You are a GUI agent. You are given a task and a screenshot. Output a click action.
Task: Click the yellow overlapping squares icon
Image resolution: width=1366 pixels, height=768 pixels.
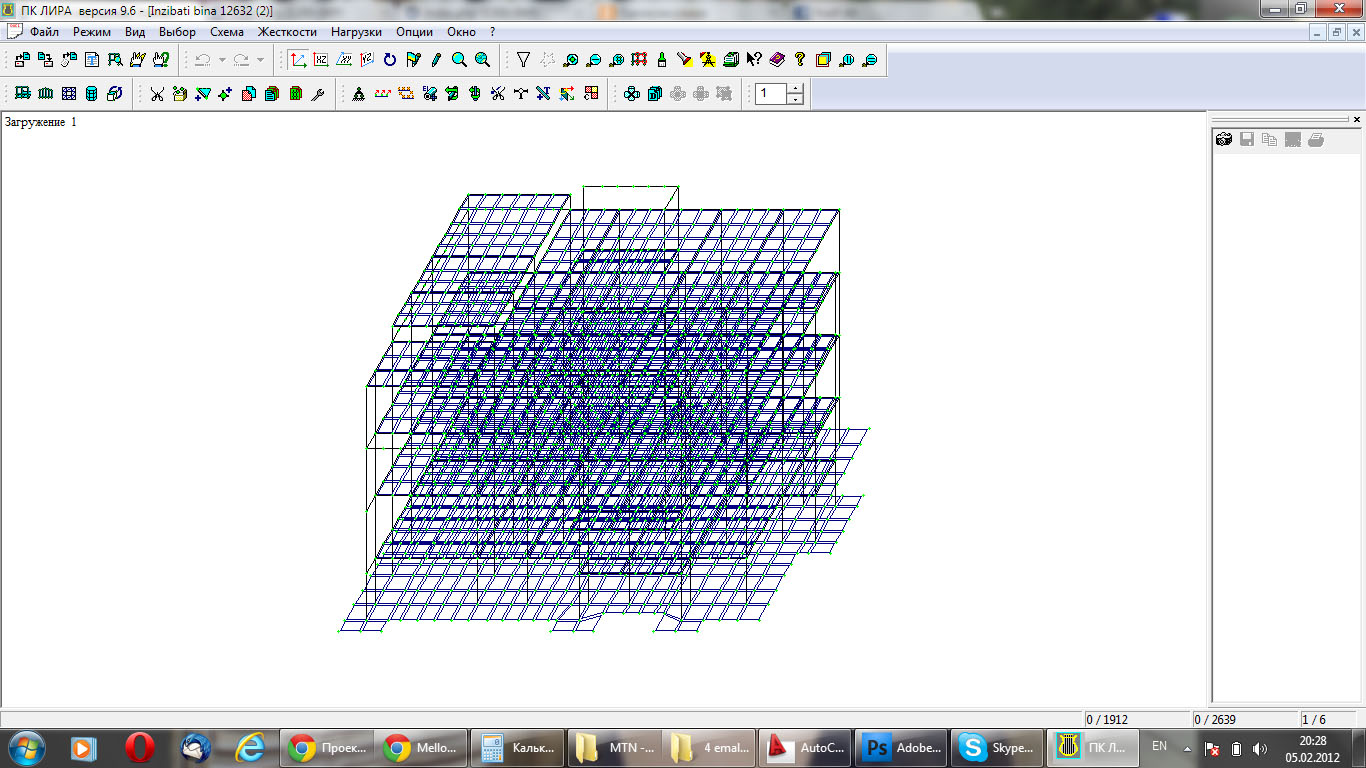(x=823, y=60)
